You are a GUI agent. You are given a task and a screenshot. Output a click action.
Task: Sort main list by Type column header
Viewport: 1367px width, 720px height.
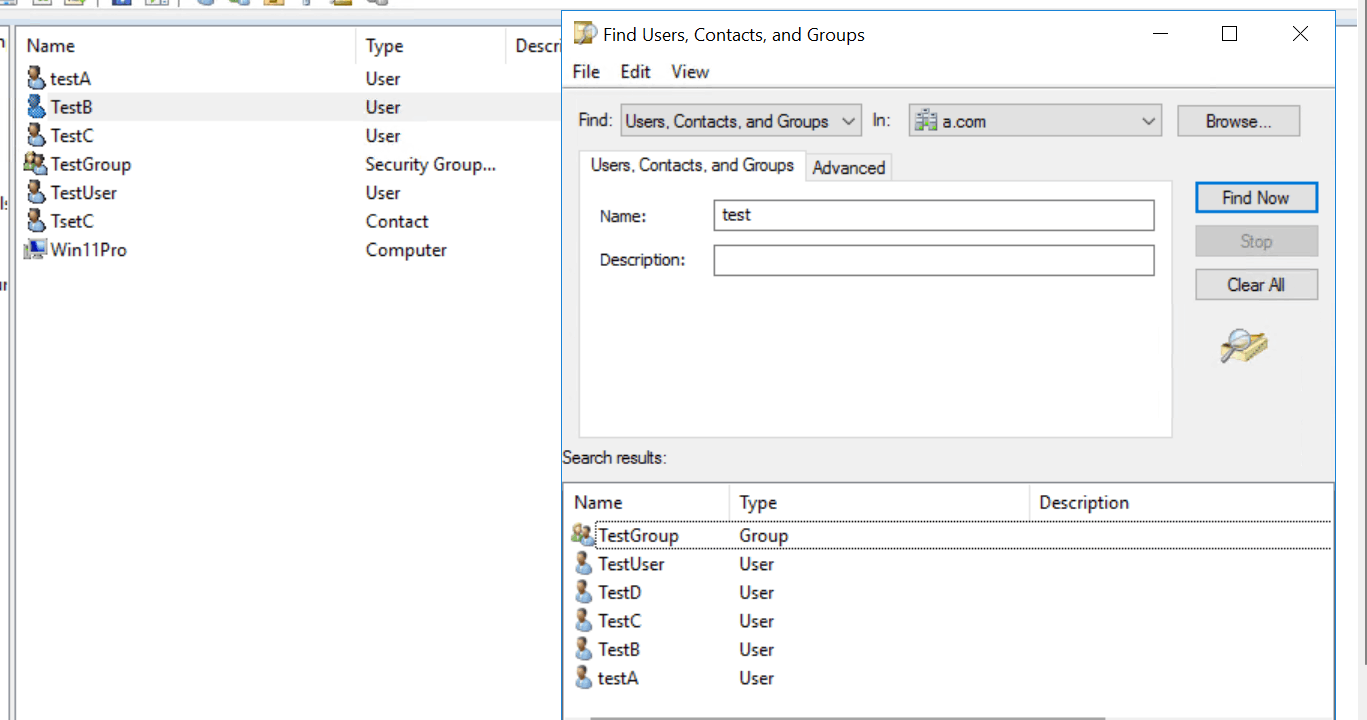tap(431, 46)
